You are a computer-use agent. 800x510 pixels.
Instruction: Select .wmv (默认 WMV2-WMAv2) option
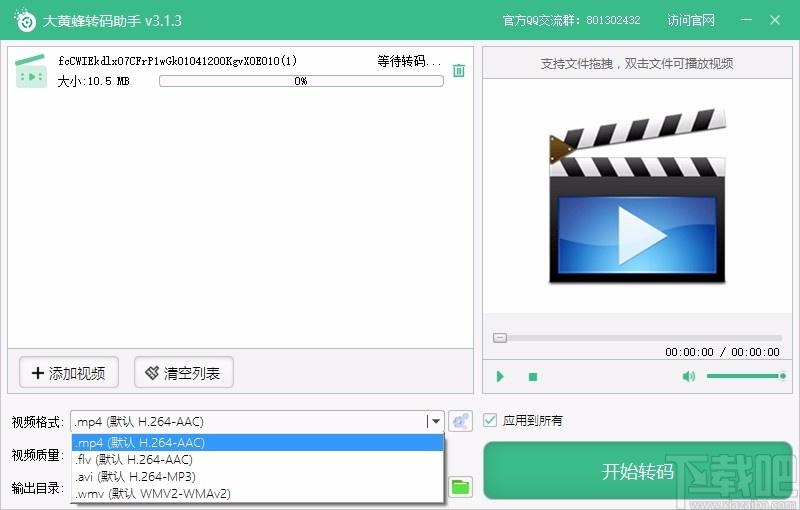pos(258,493)
